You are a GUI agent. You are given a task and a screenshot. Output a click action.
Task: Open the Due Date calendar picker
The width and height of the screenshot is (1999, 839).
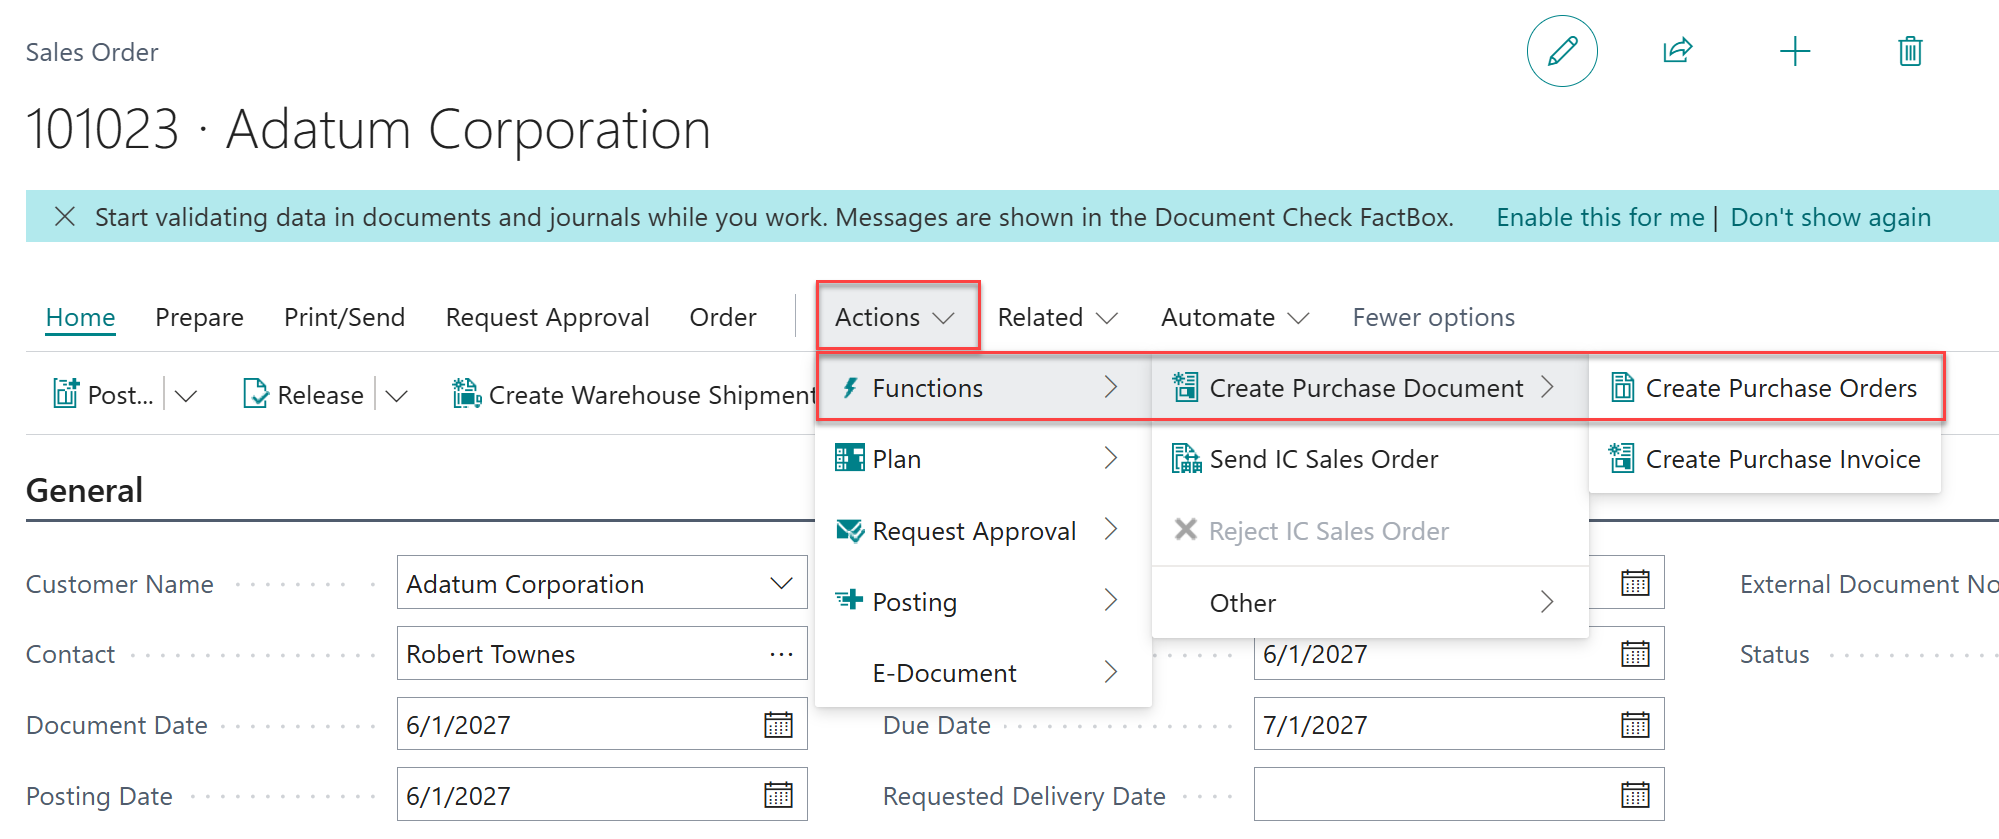[x=1635, y=724]
